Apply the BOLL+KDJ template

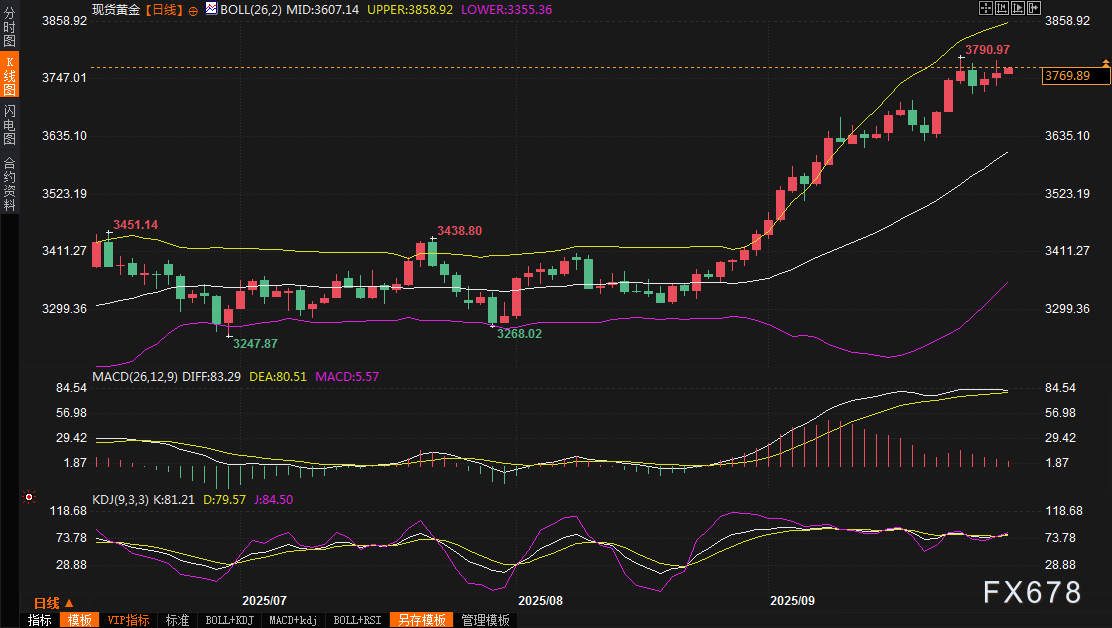click(x=230, y=620)
